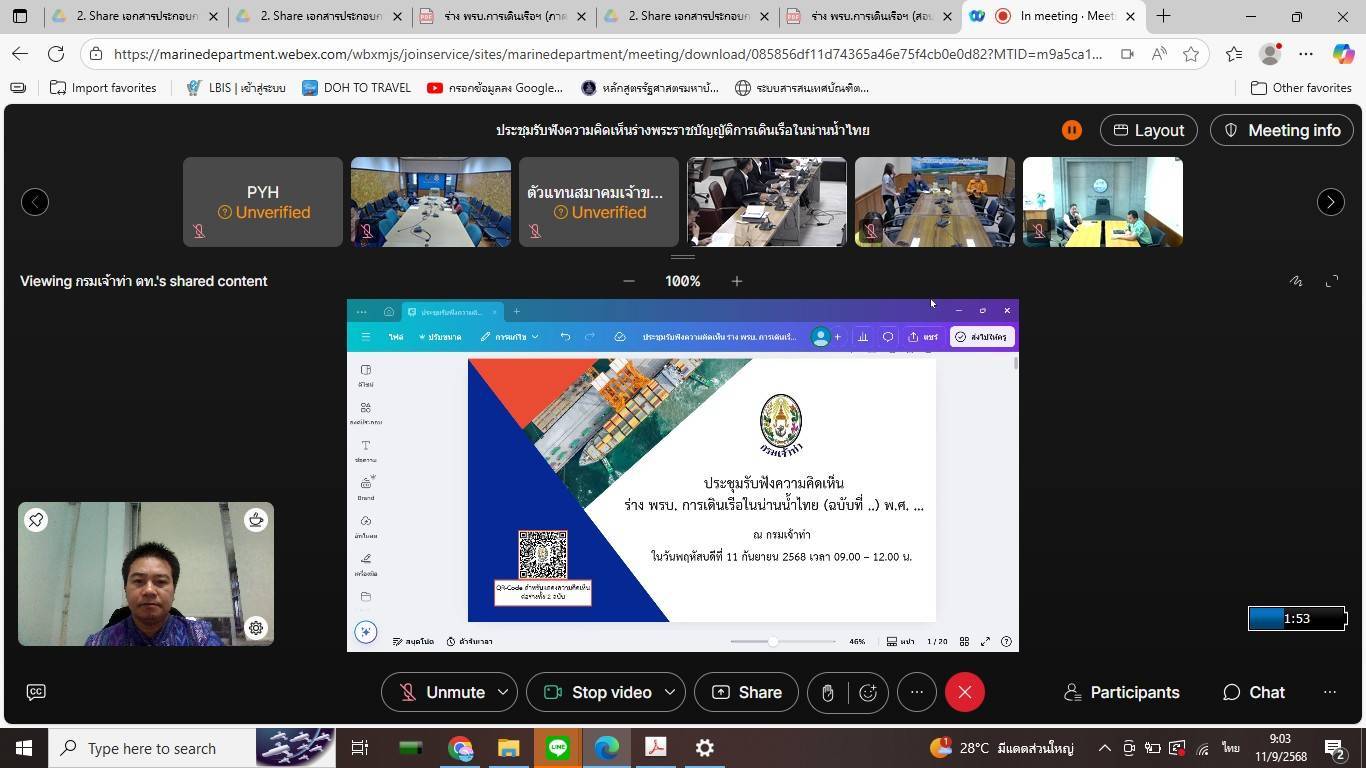This screenshot has width=1366, height=768.
Task: Show Meeting info details
Action: click(x=1282, y=130)
